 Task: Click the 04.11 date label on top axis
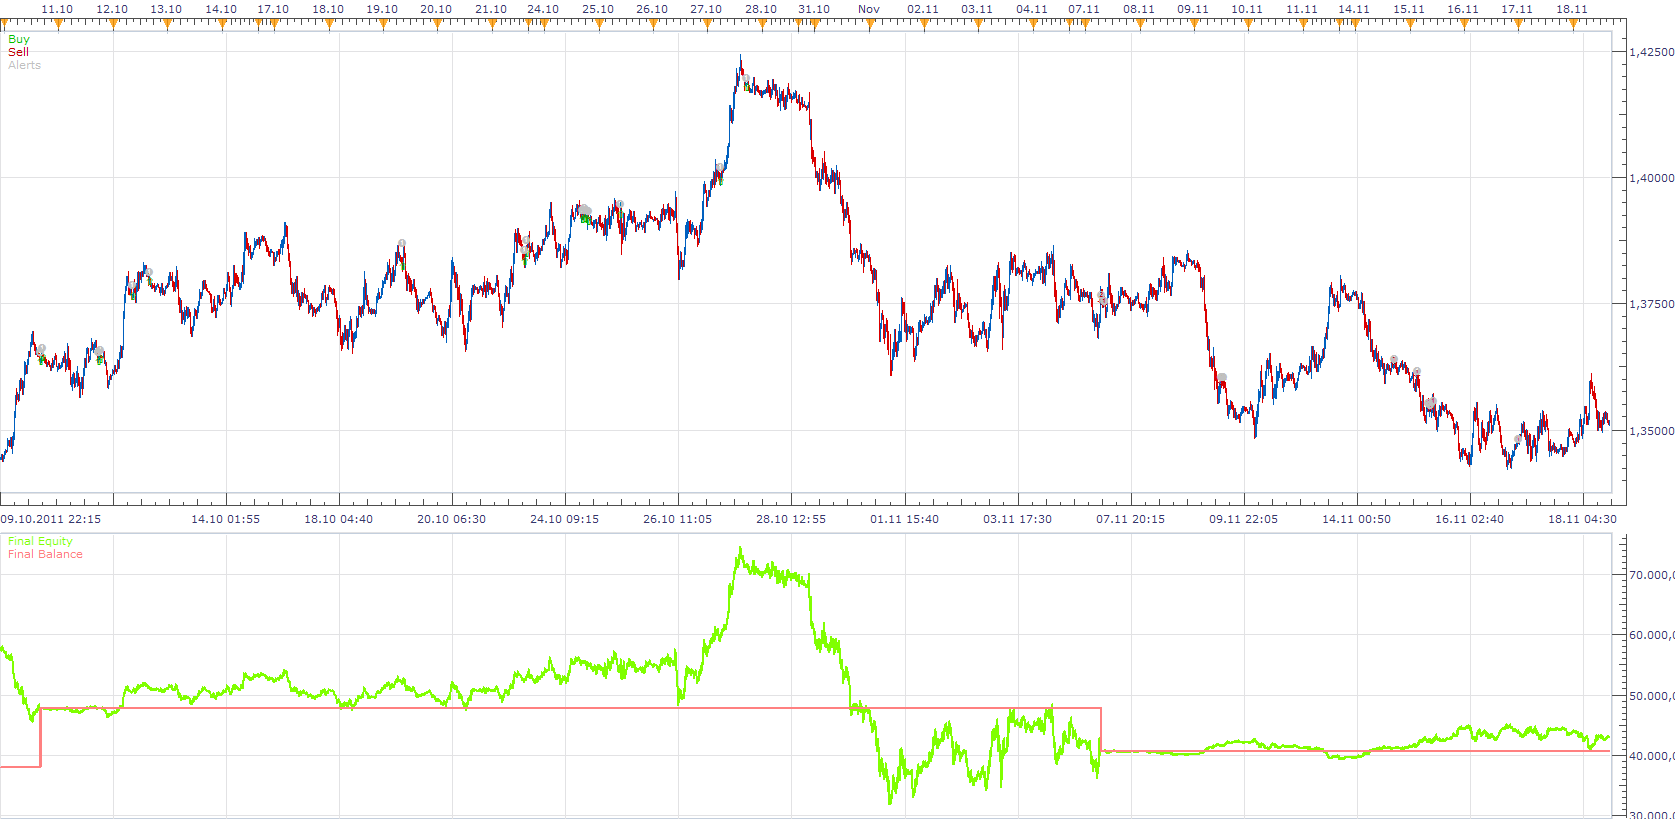click(1032, 9)
